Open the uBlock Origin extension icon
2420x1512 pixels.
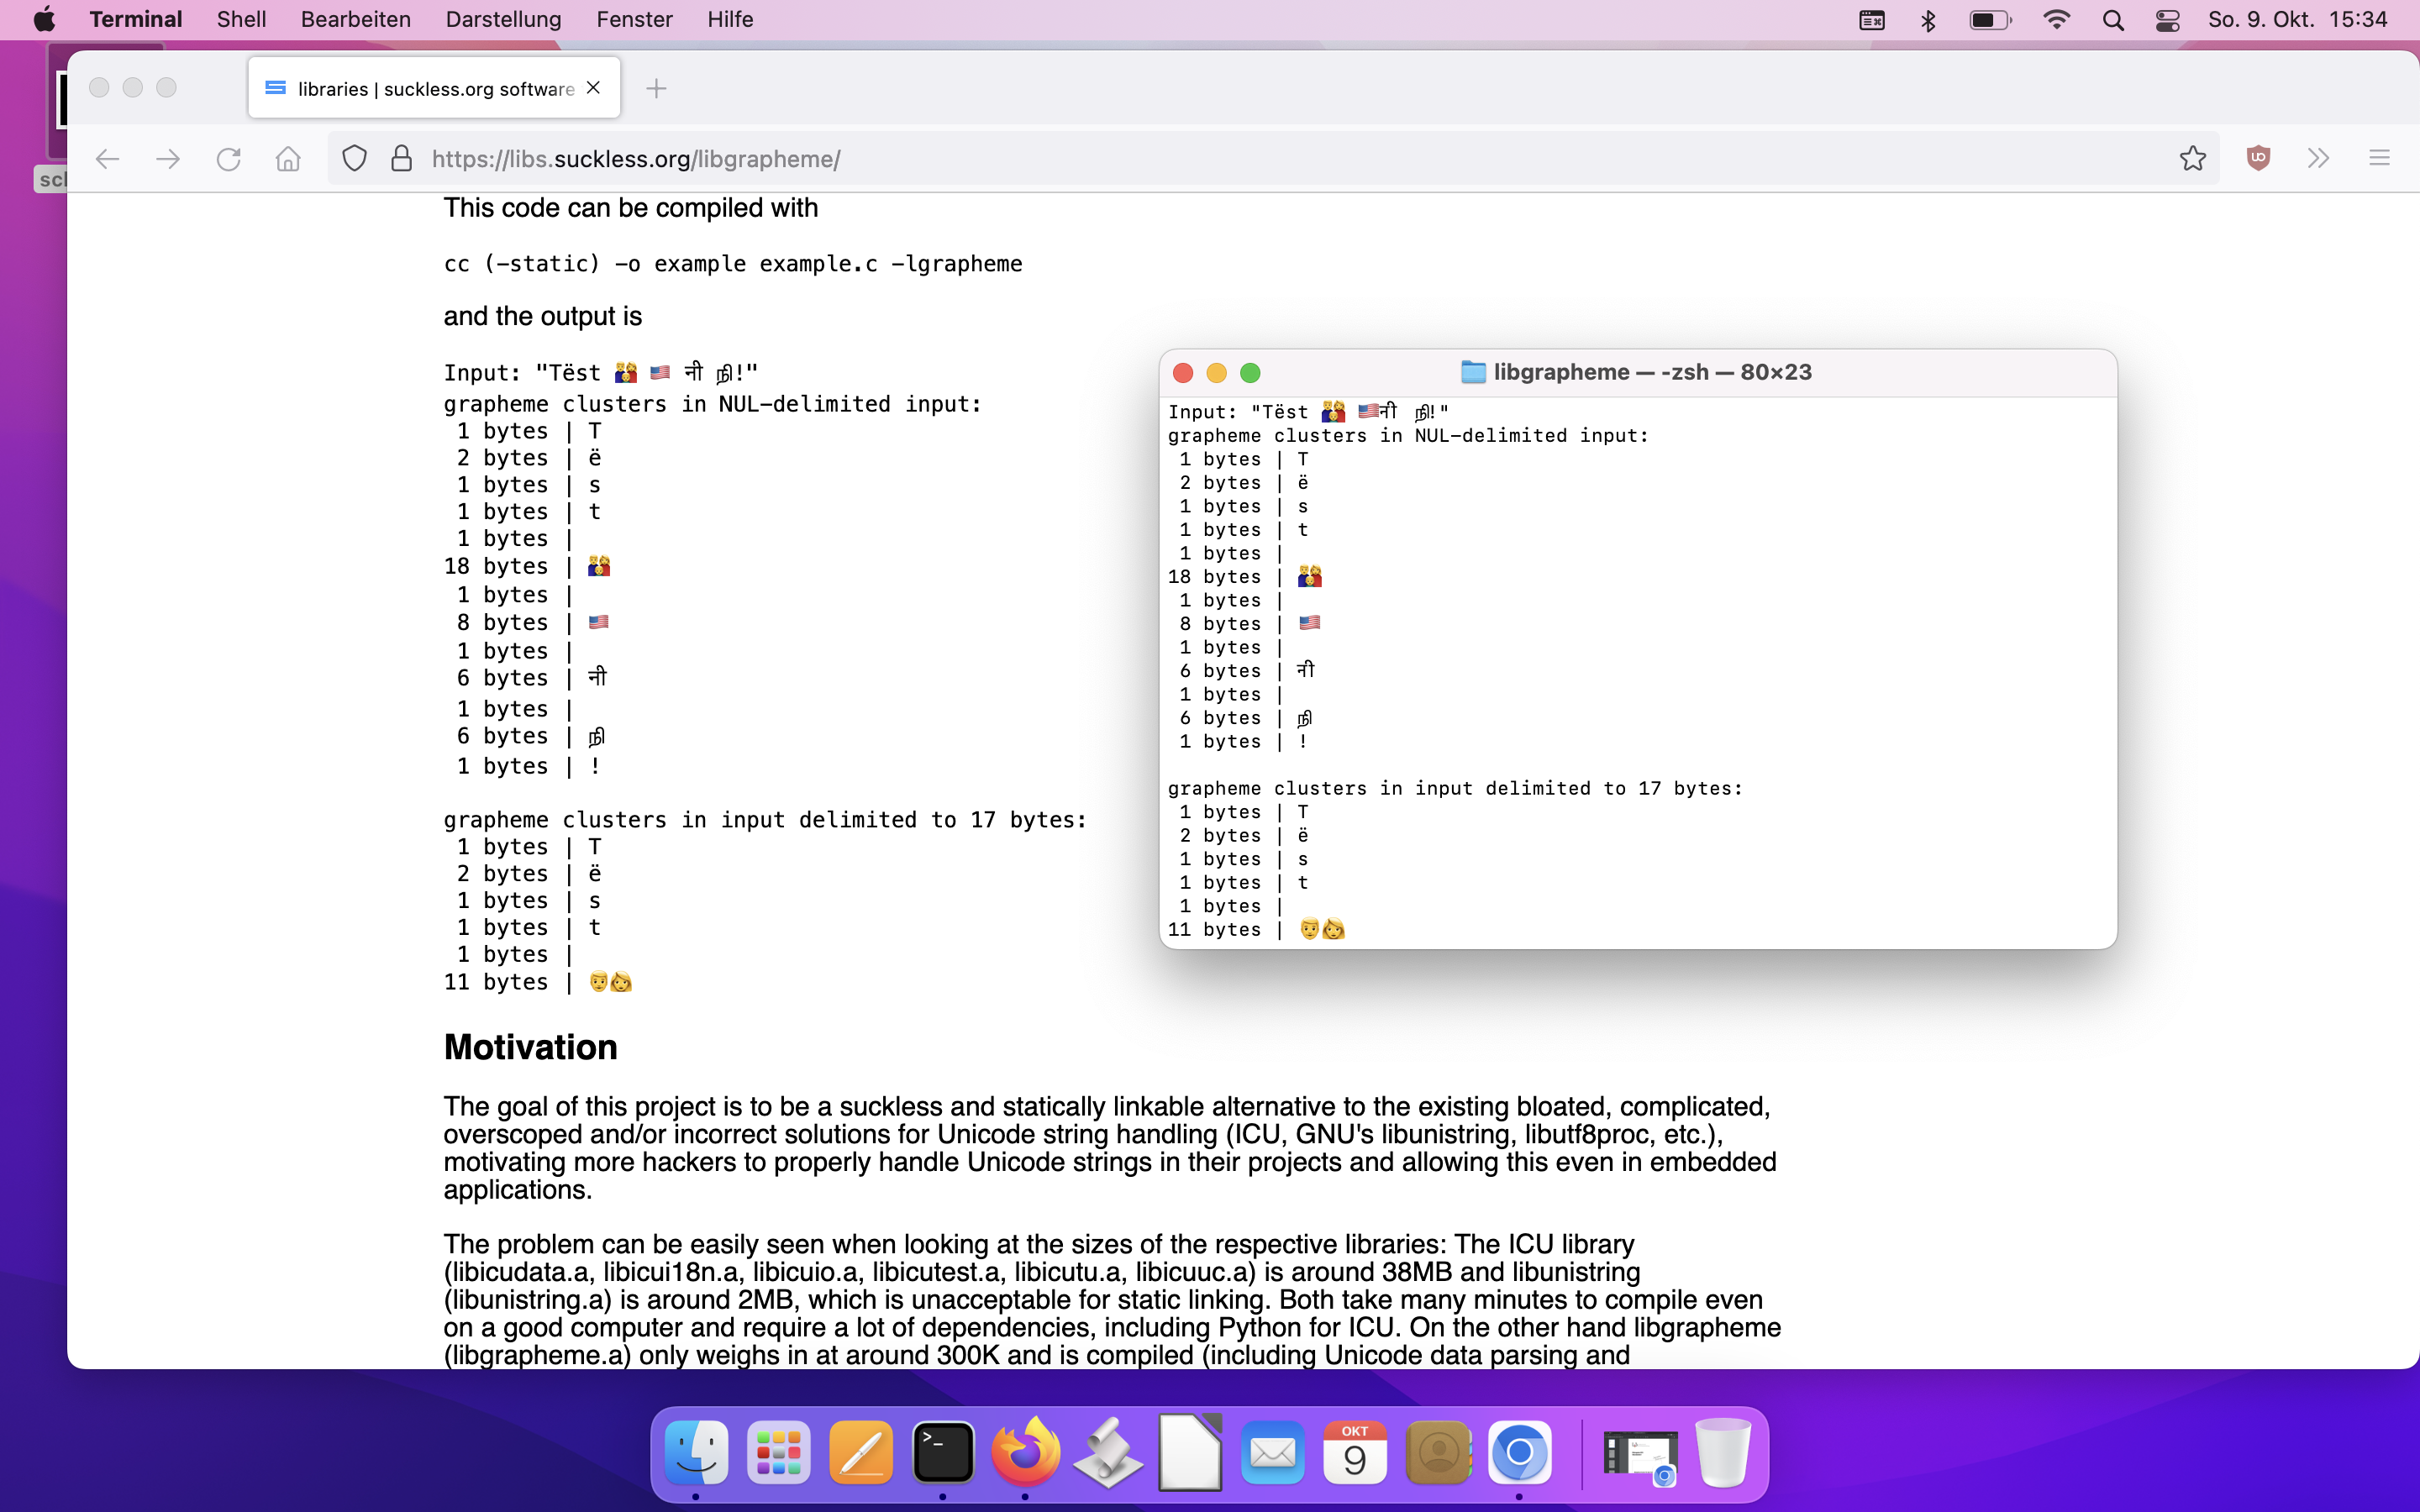pos(2258,159)
